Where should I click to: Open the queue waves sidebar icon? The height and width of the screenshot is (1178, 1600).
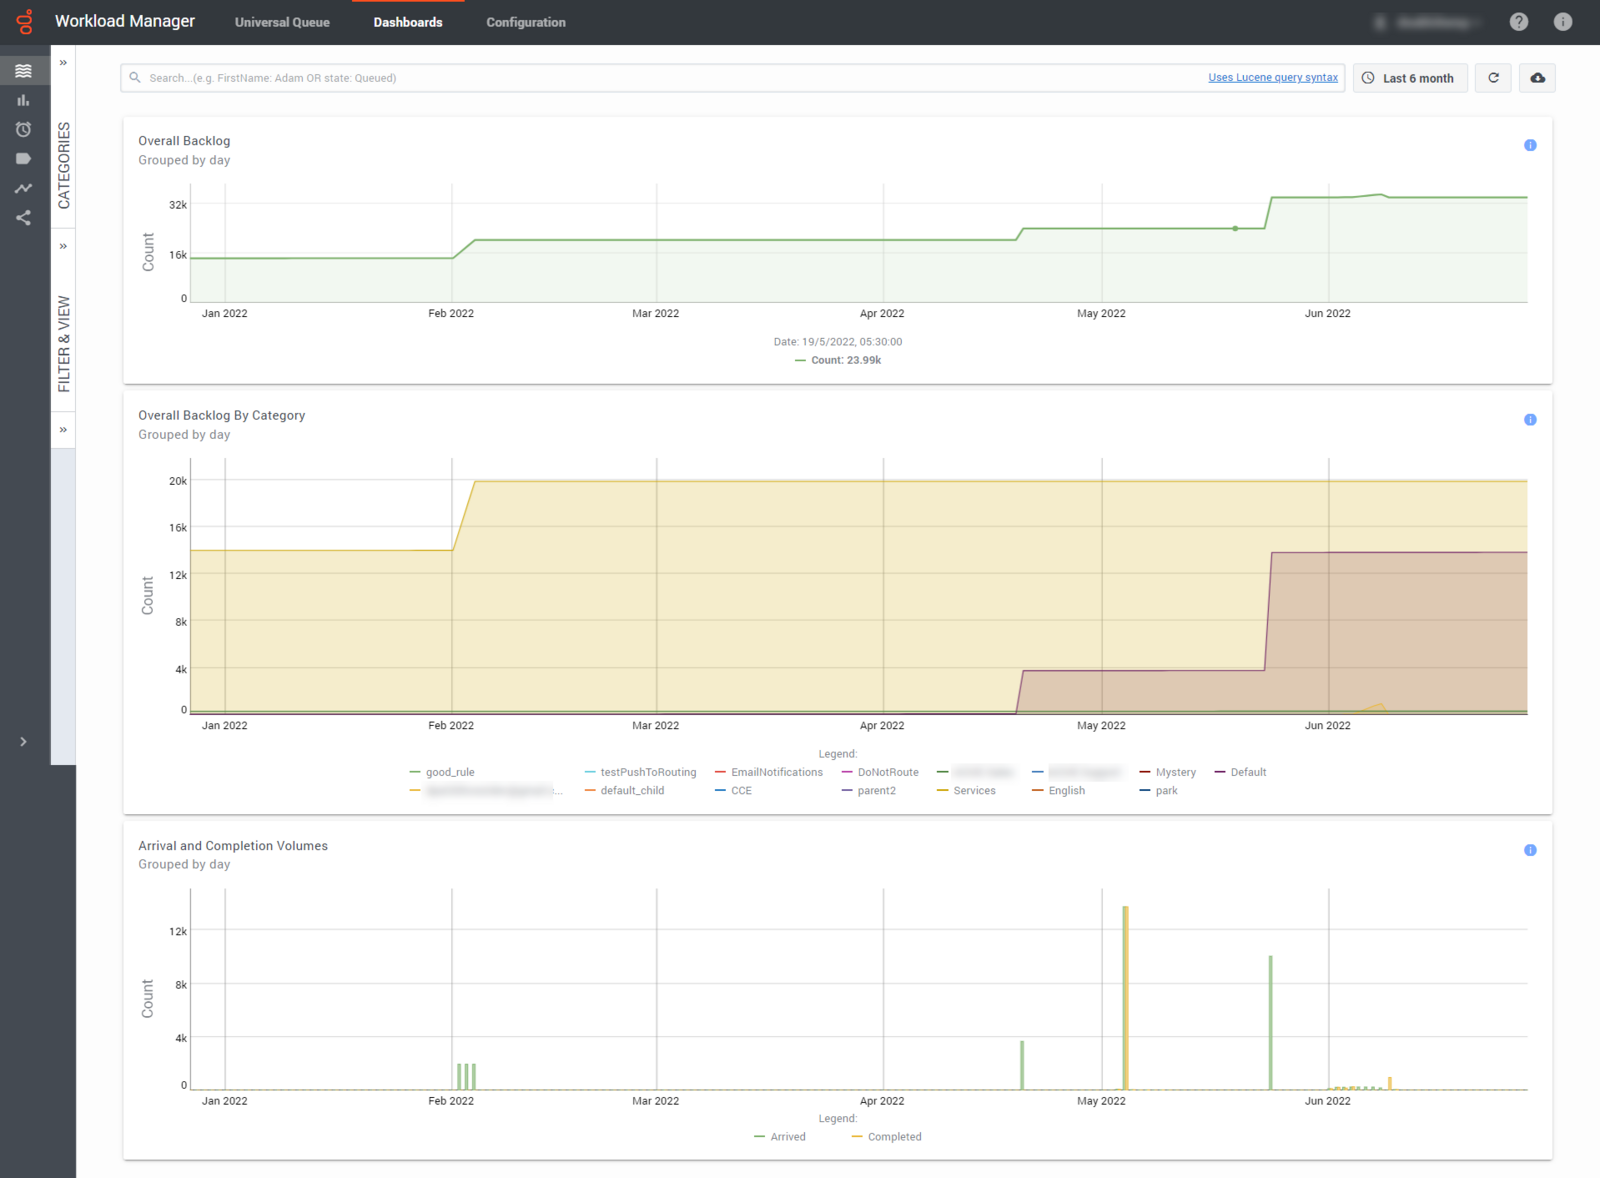(23, 71)
